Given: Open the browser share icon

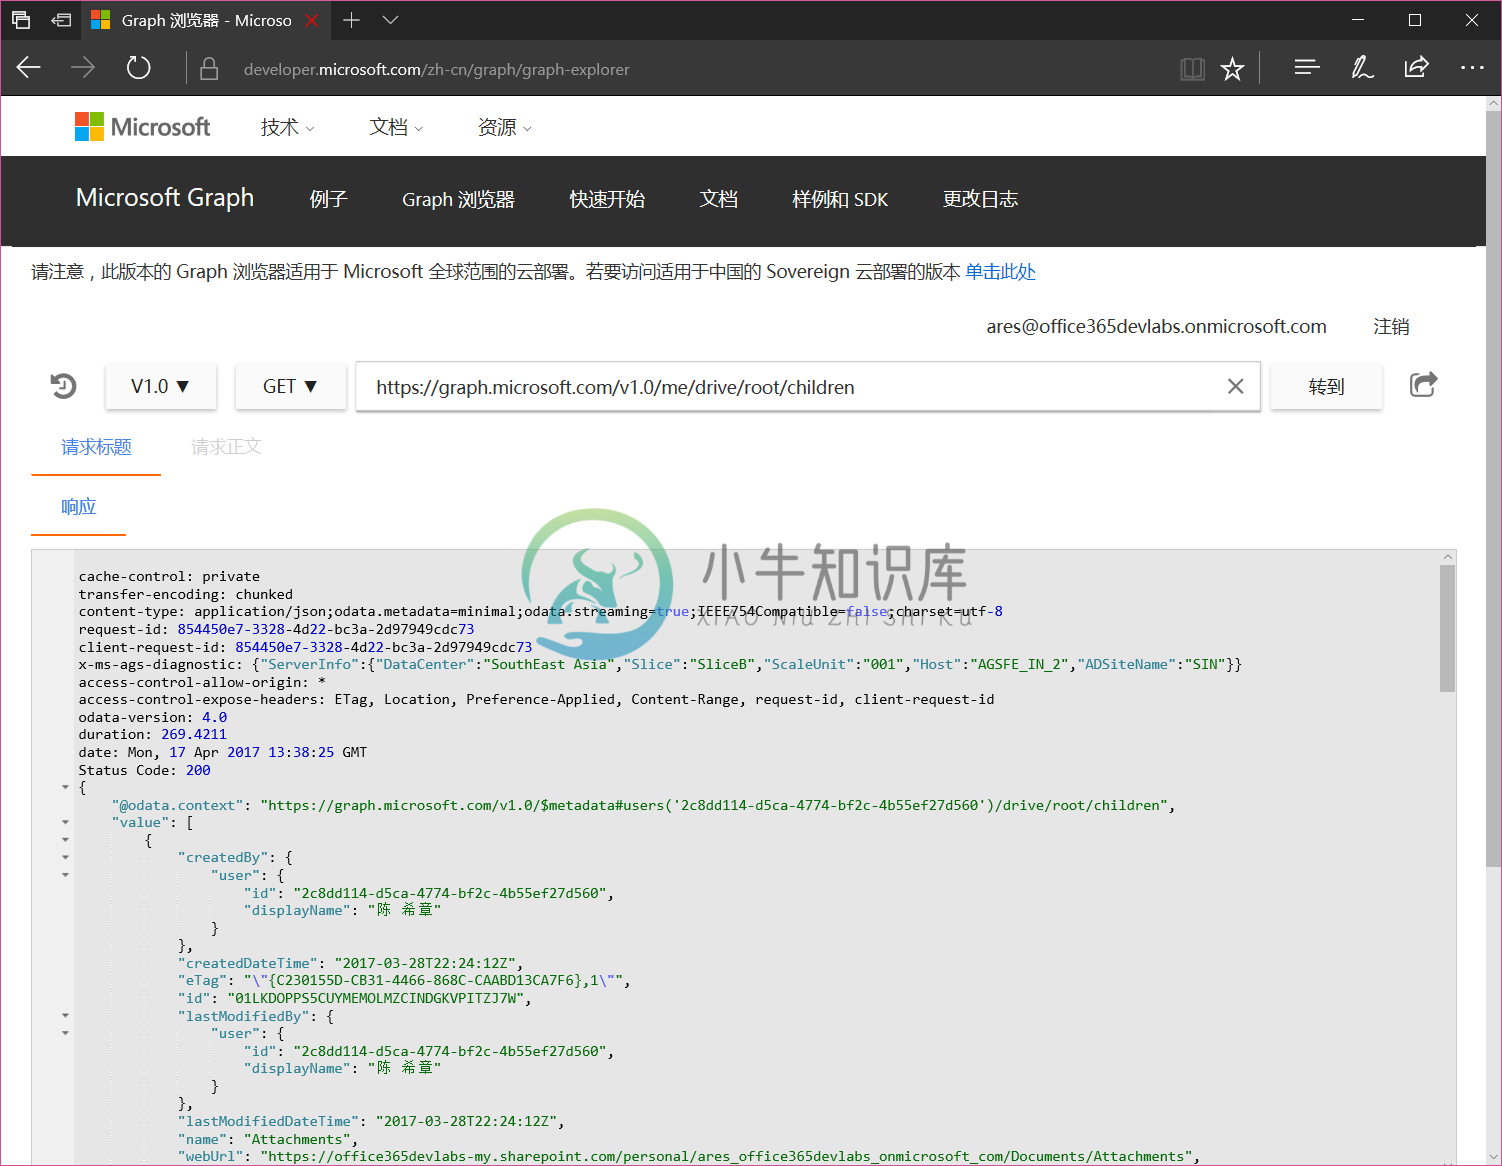Looking at the screenshot, I should [1416, 68].
